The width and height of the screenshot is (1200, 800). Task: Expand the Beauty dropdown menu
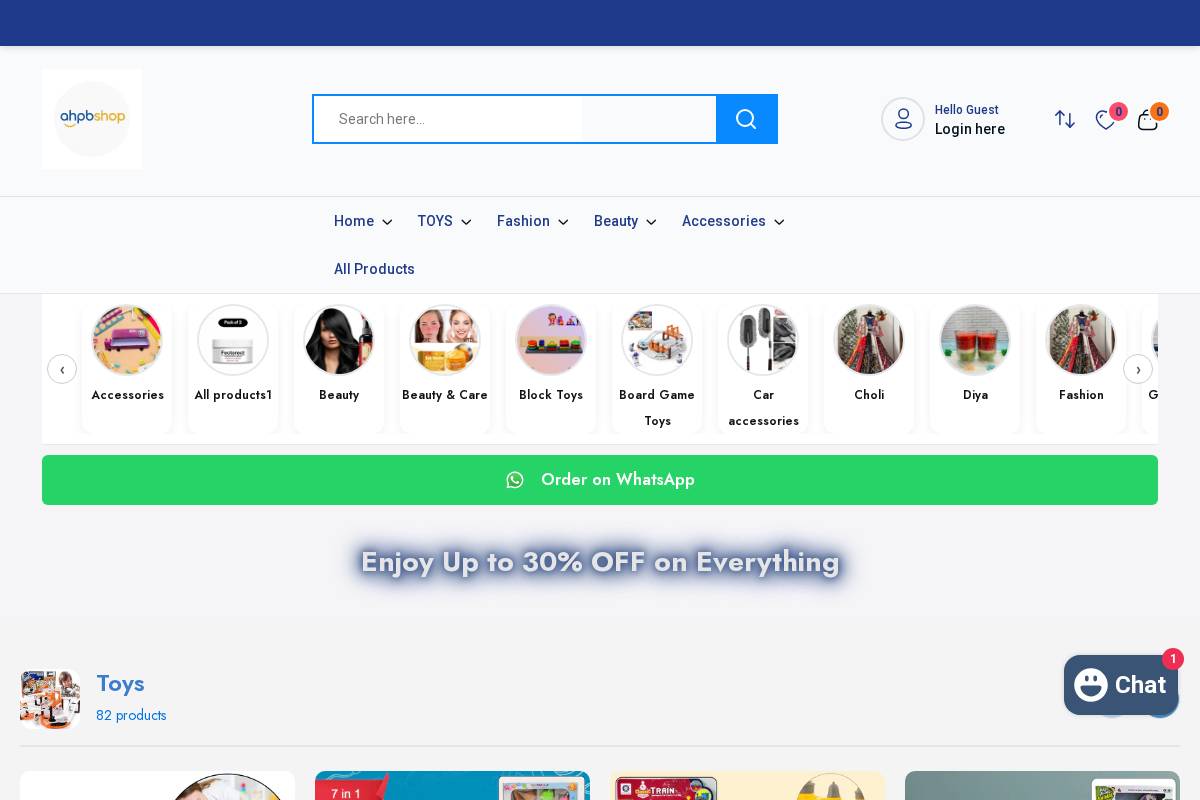point(625,221)
